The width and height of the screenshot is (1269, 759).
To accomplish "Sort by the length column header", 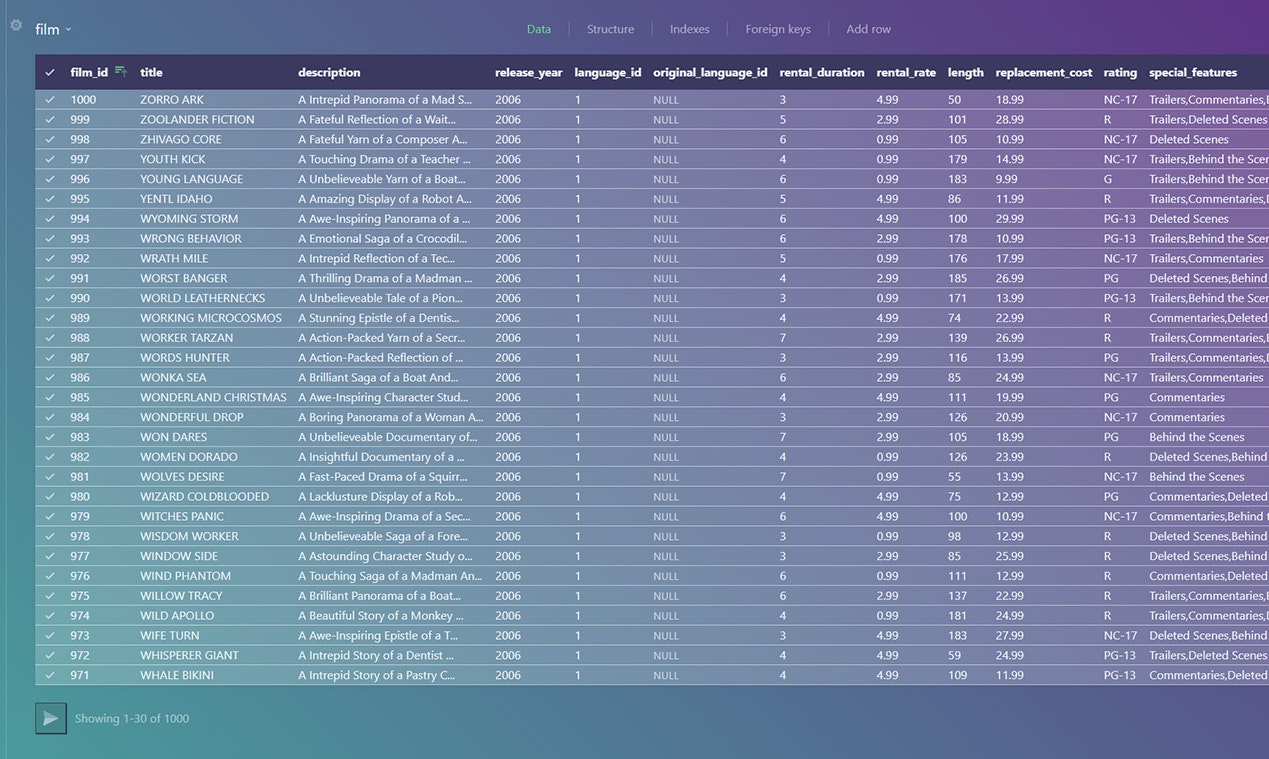I will (966, 72).
